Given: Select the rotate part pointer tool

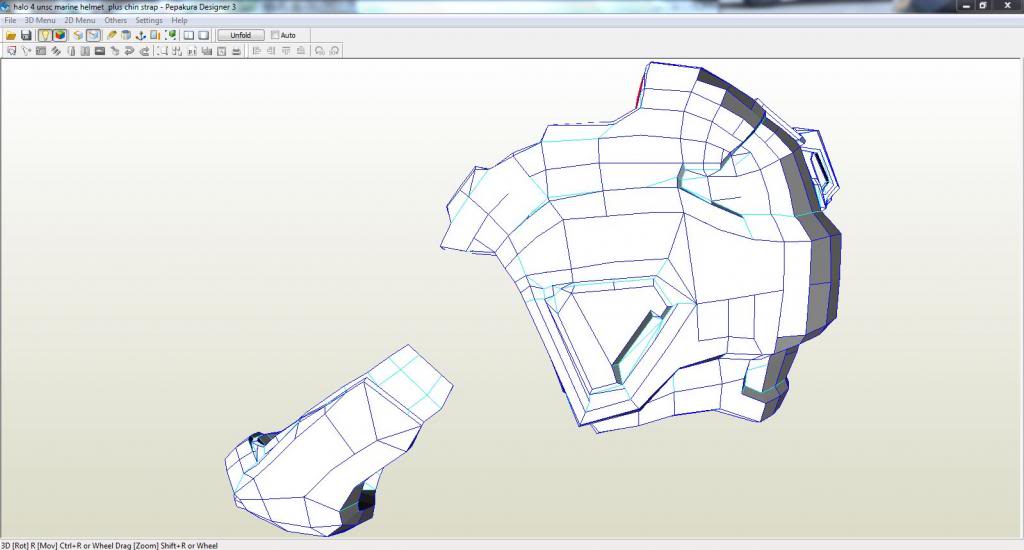Looking at the screenshot, I should click(26, 51).
